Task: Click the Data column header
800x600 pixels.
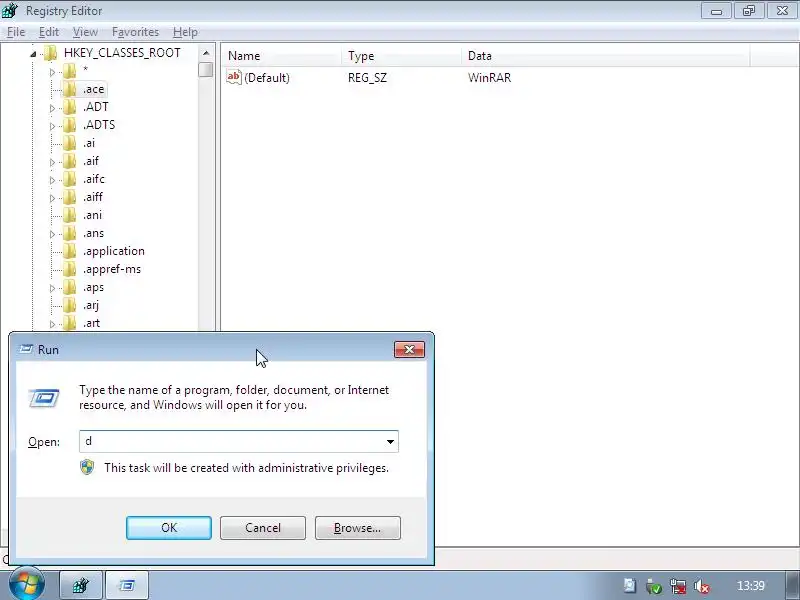Action: [606, 56]
